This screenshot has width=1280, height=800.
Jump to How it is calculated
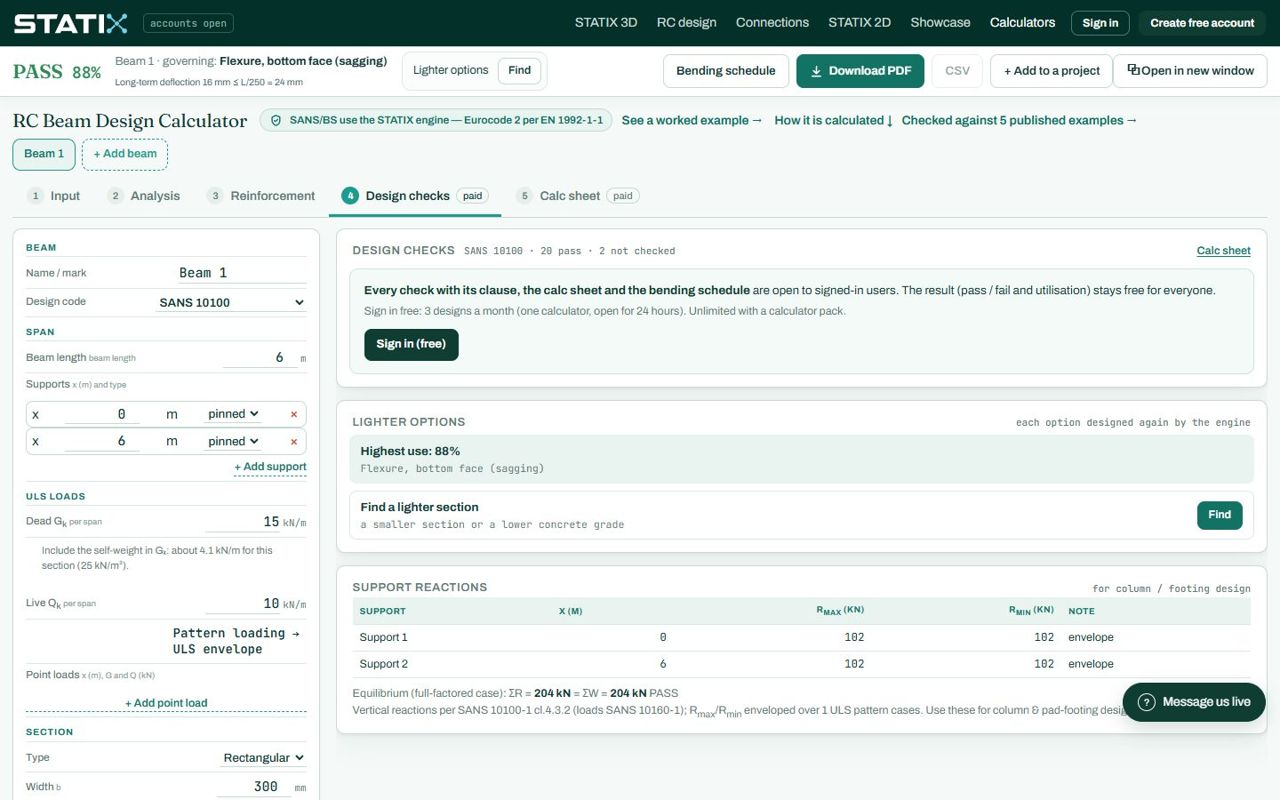pyautogui.click(x=834, y=120)
